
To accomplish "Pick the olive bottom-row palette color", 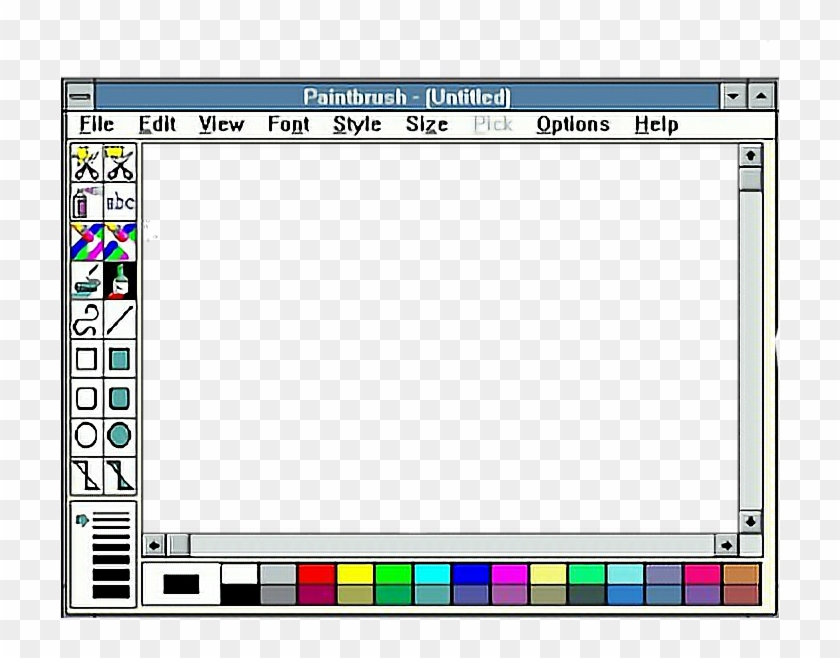I will (x=355, y=595).
